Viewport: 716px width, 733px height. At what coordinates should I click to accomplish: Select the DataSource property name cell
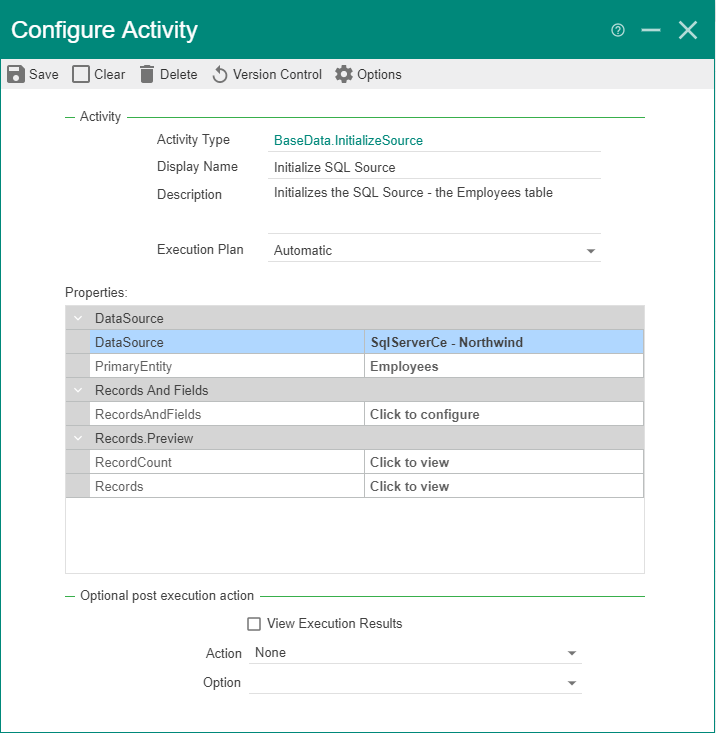pyautogui.click(x=227, y=342)
